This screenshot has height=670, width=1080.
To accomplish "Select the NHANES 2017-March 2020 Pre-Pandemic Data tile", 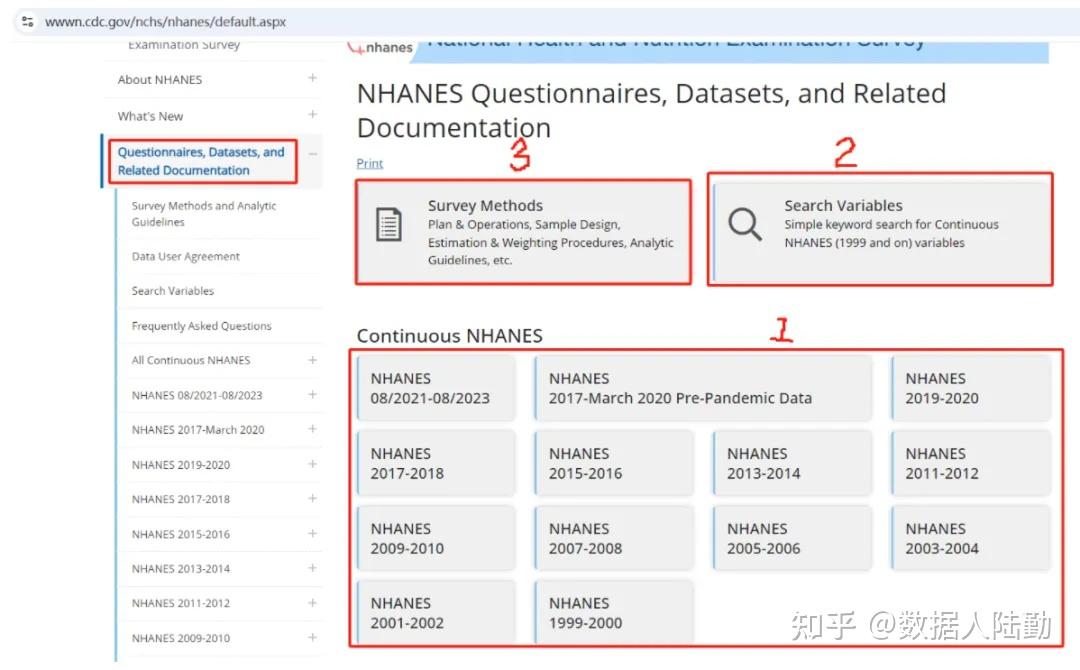I will point(703,388).
